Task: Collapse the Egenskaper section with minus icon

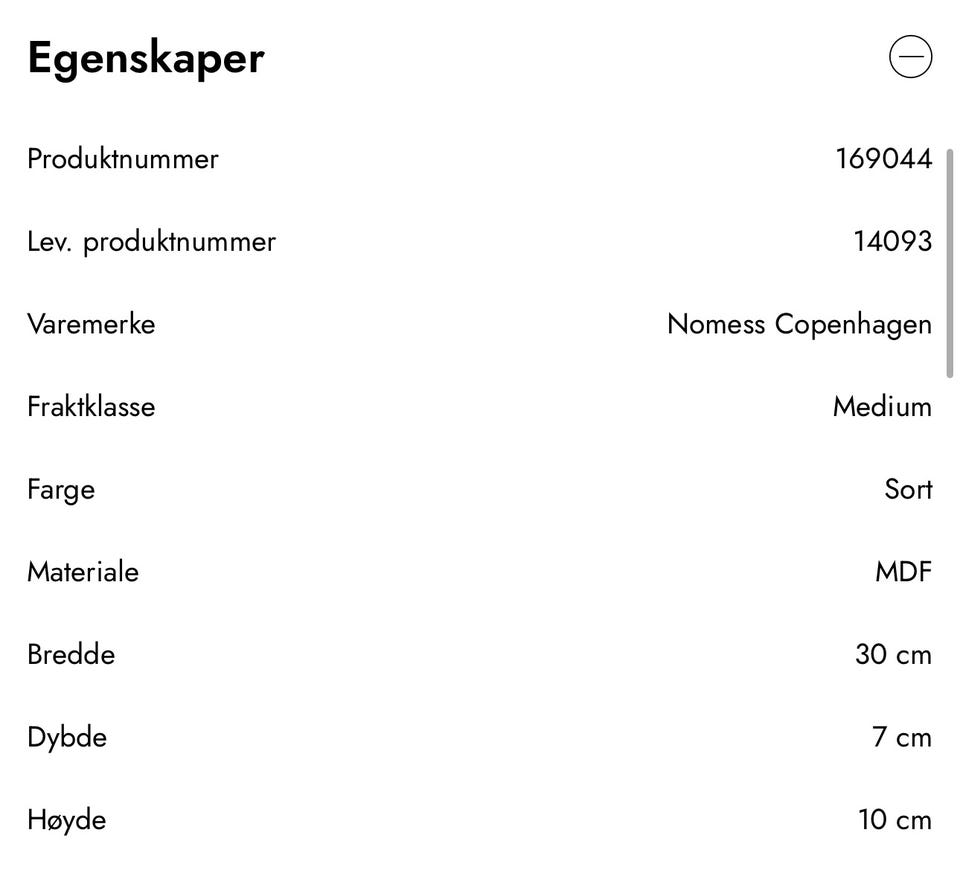Action: 910,57
